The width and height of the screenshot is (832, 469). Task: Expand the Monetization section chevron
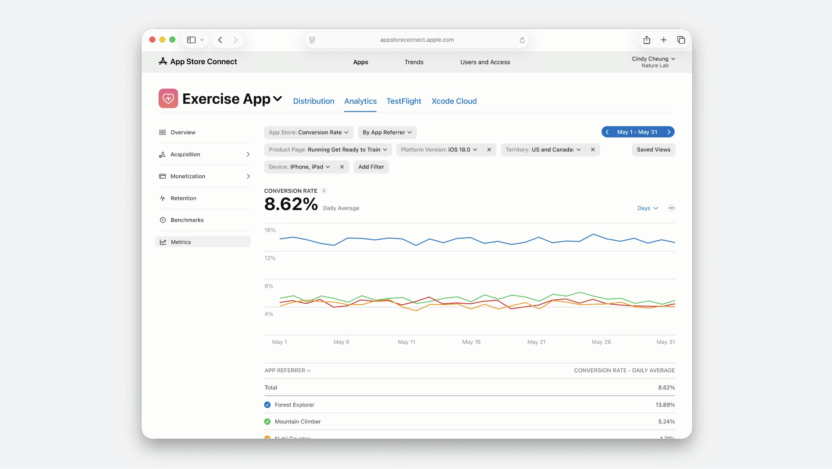(248, 176)
